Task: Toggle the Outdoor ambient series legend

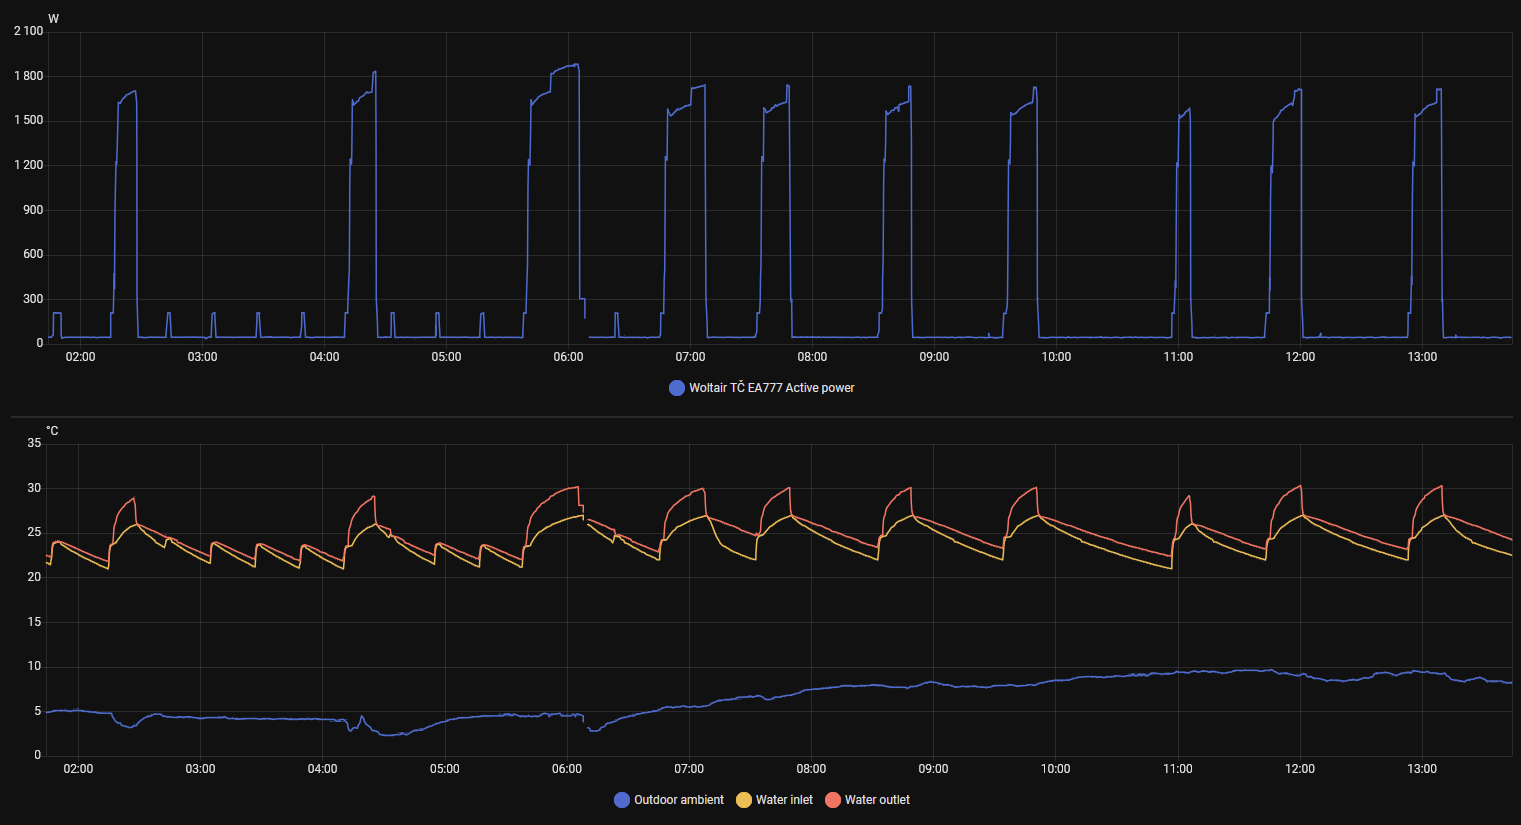Action: tap(669, 800)
